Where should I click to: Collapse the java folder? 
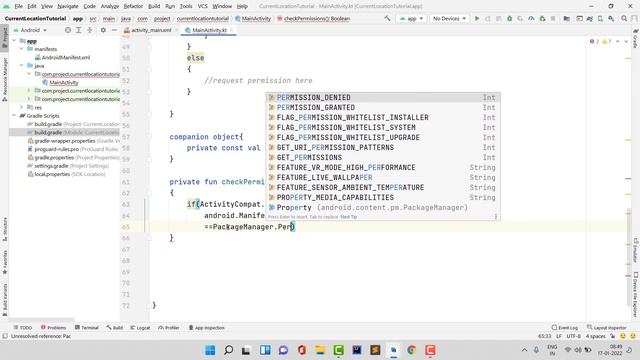click(x=21, y=65)
